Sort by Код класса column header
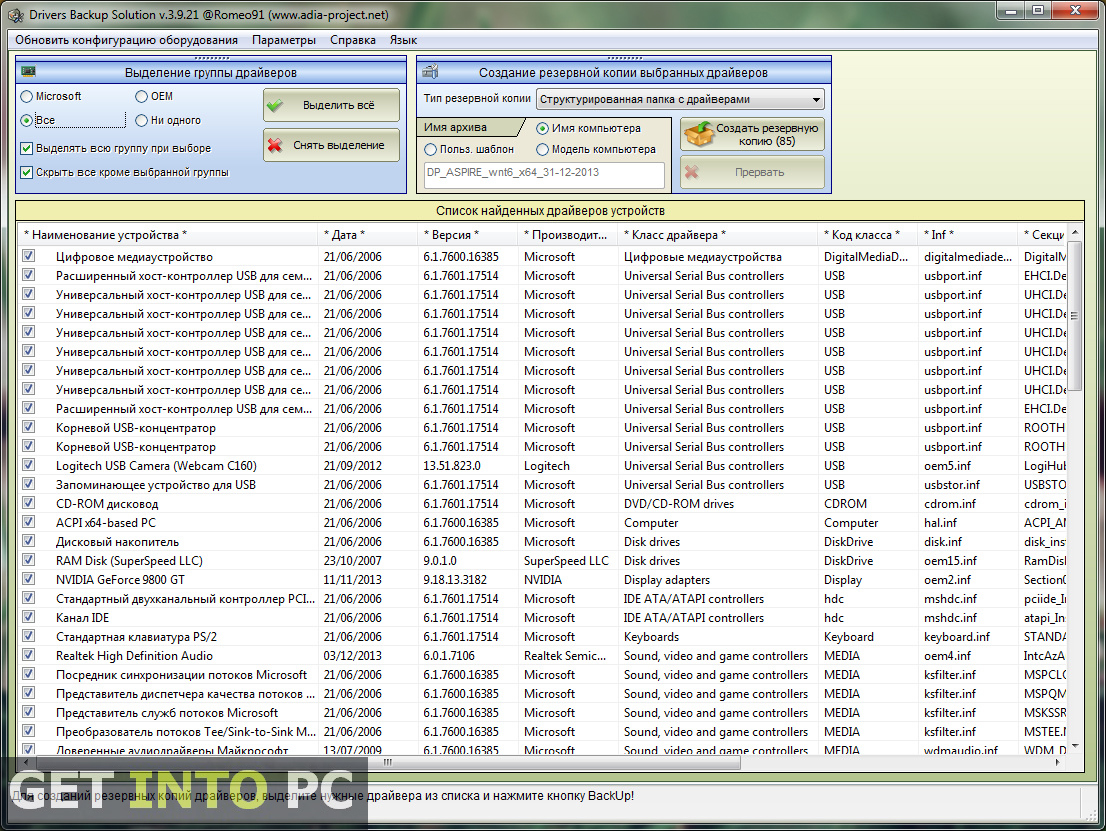Image resolution: width=1106 pixels, height=831 pixels. (869, 235)
